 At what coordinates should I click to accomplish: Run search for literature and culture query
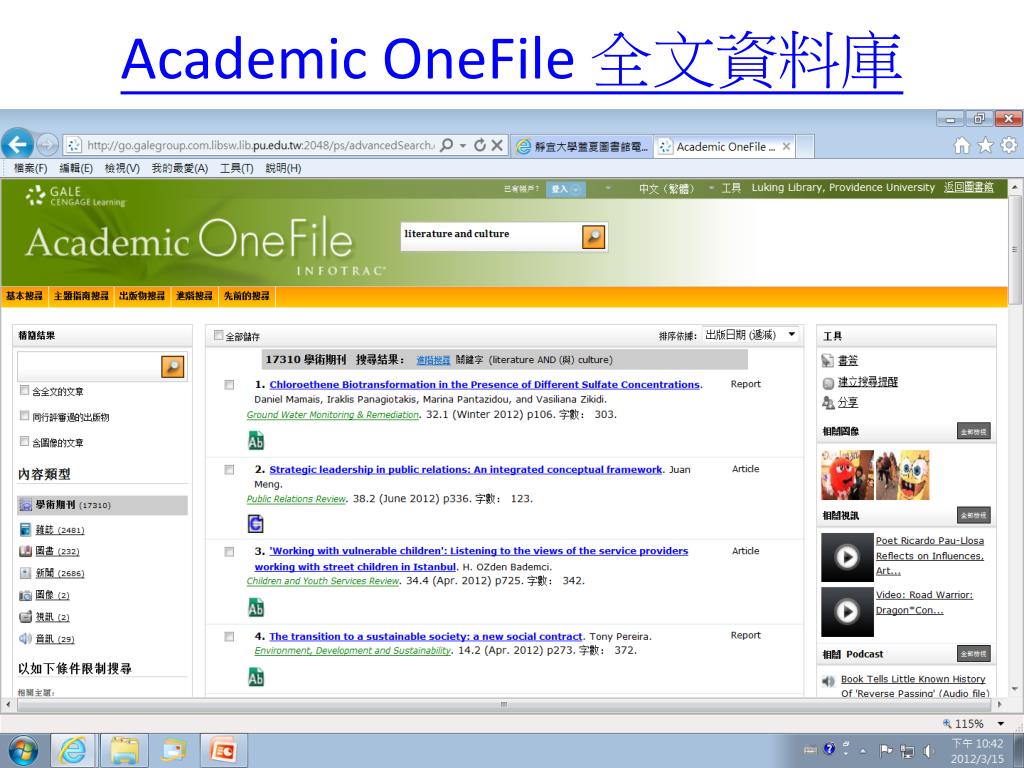pos(594,236)
